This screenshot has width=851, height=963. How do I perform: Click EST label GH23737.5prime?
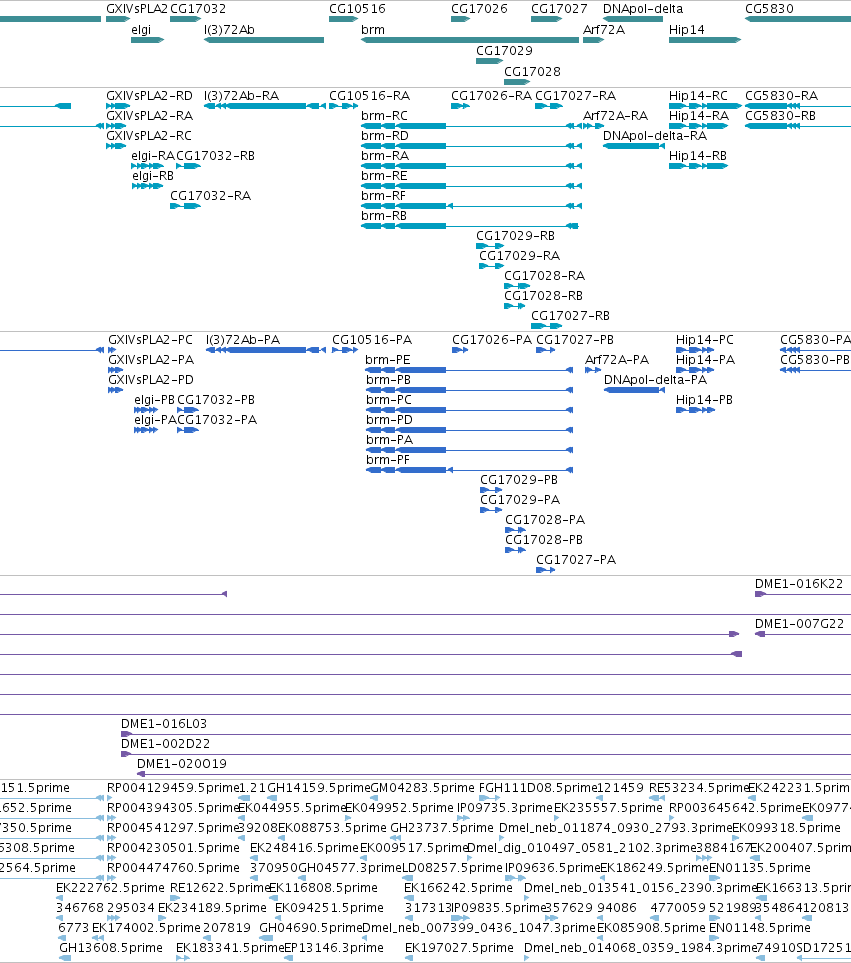tap(441, 827)
